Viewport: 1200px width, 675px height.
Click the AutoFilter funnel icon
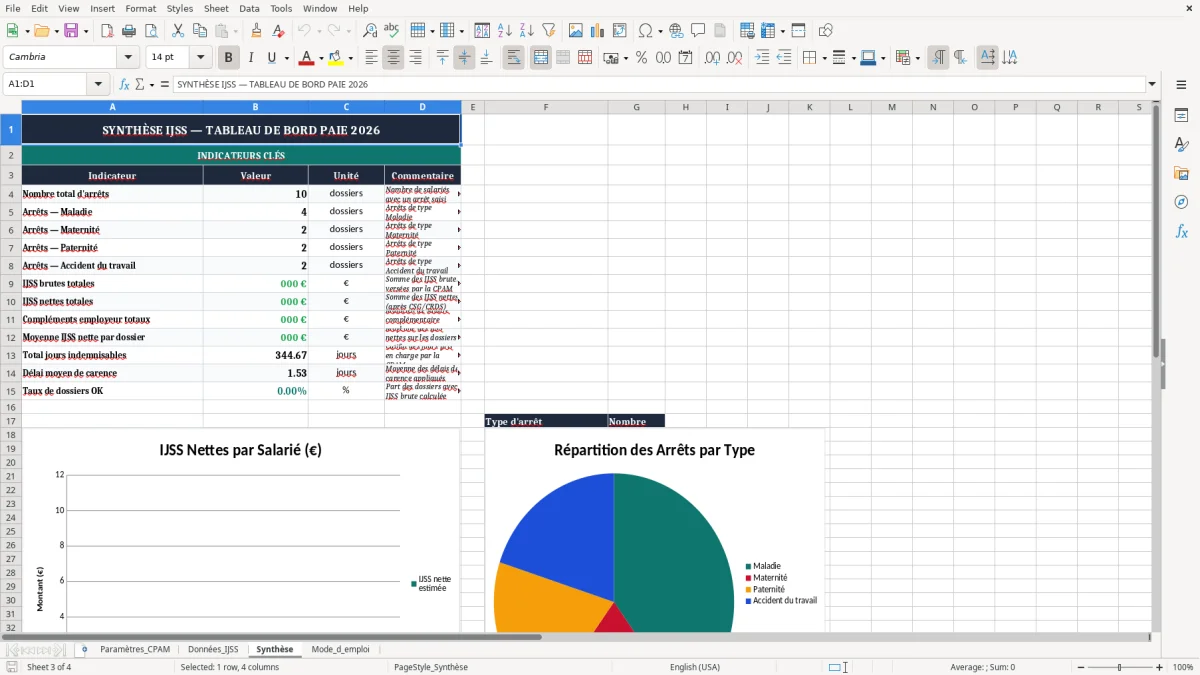(x=549, y=31)
